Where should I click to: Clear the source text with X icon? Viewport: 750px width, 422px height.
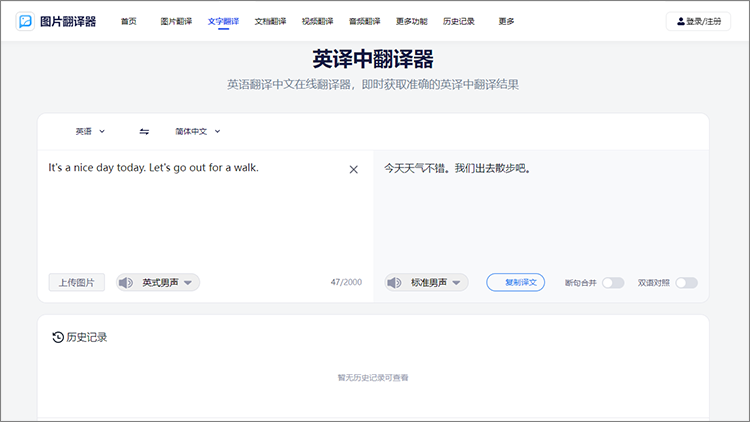tap(353, 170)
